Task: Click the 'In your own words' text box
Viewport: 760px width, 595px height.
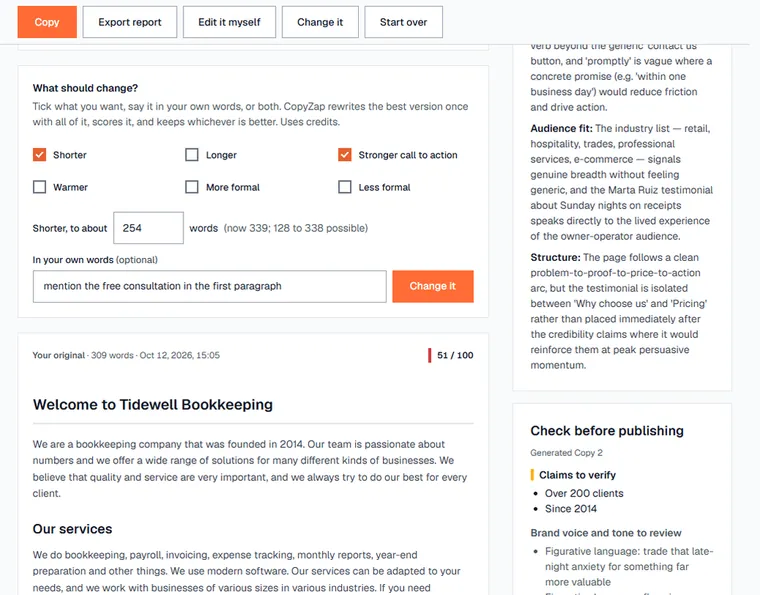Action: click(x=209, y=286)
